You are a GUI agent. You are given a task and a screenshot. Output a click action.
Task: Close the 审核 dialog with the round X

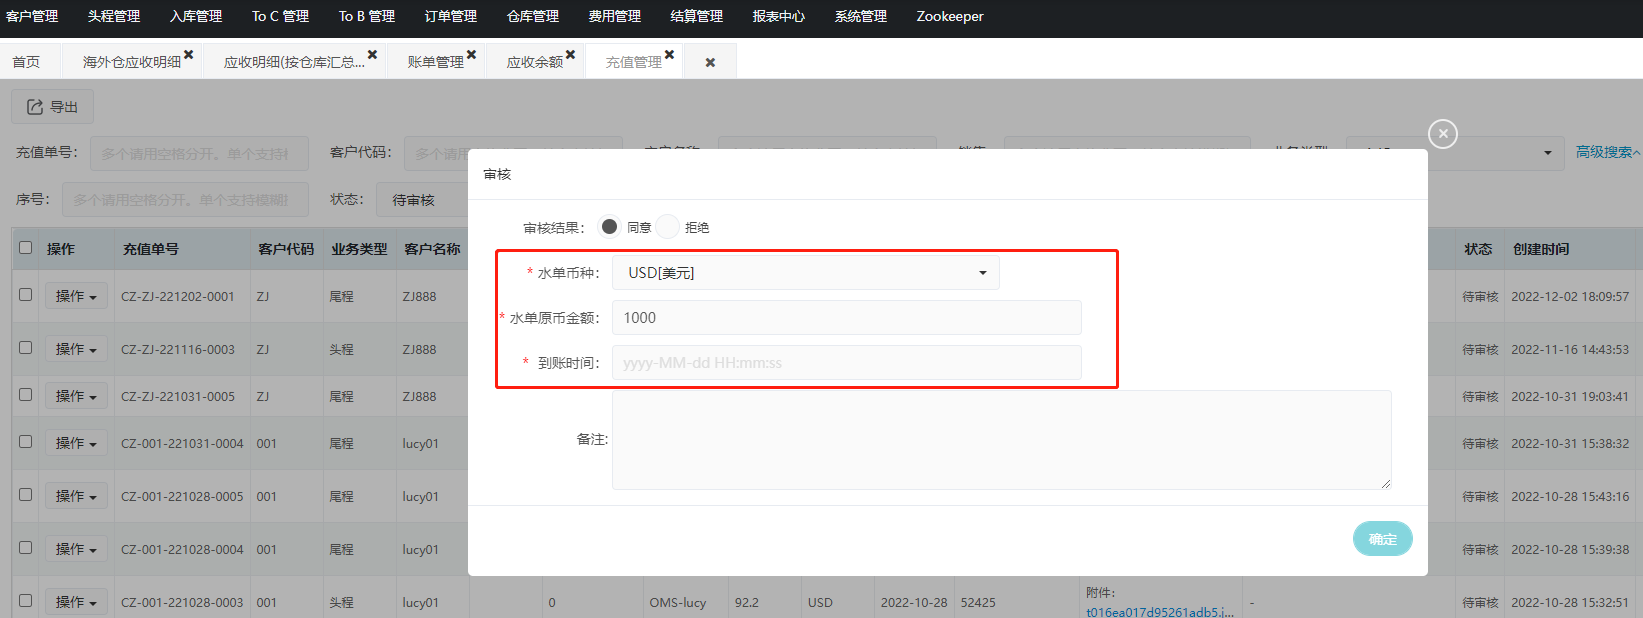click(1442, 133)
